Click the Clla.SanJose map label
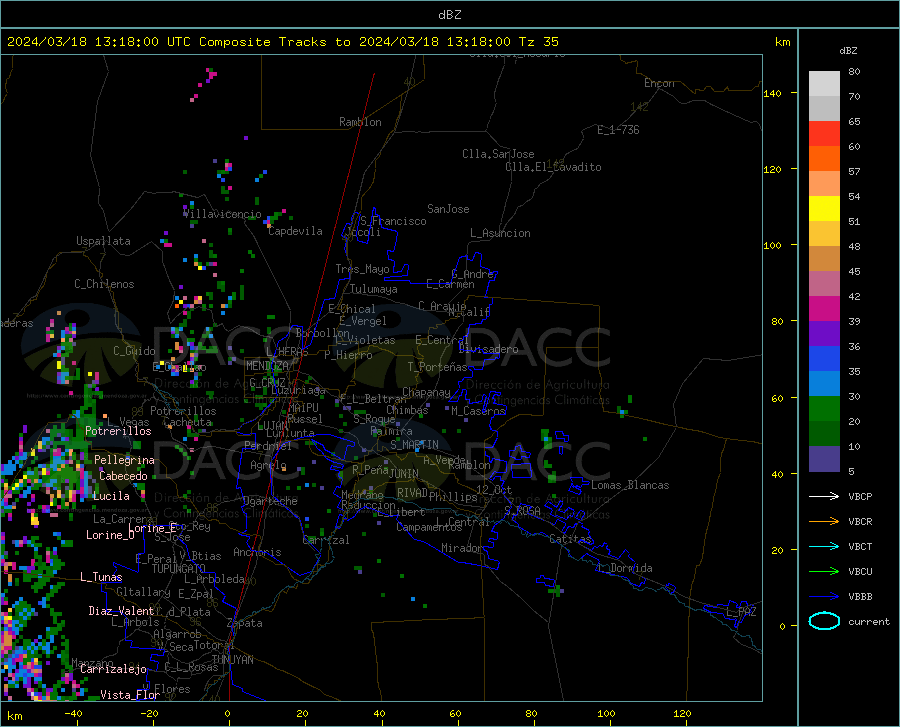Image resolution: width=900 pixels, height=727 pixels. [x=498, y=154]
